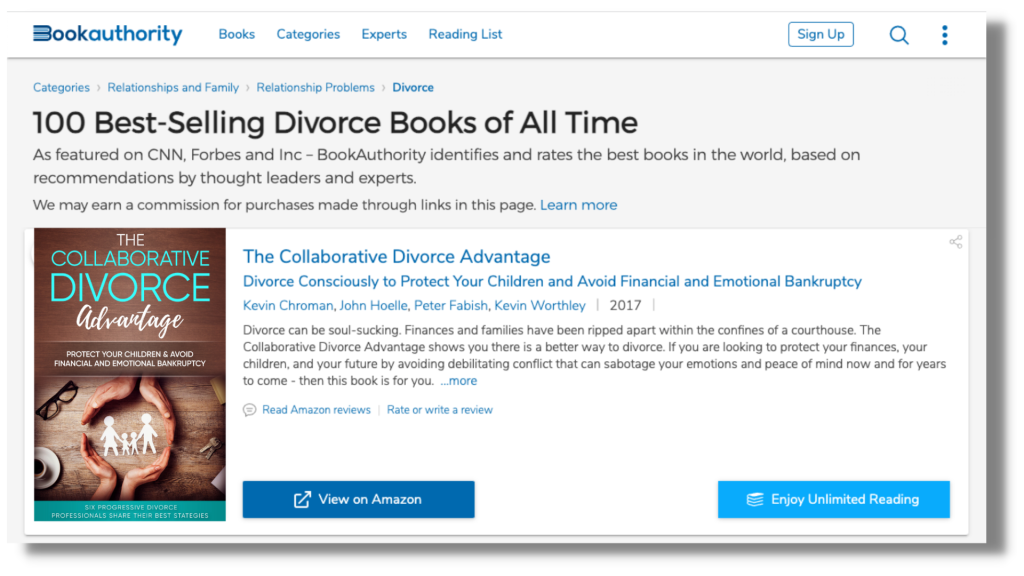Viewport: 1024px width, 576px height.
Task: Go to the Experts page
Action: [384, 34]
